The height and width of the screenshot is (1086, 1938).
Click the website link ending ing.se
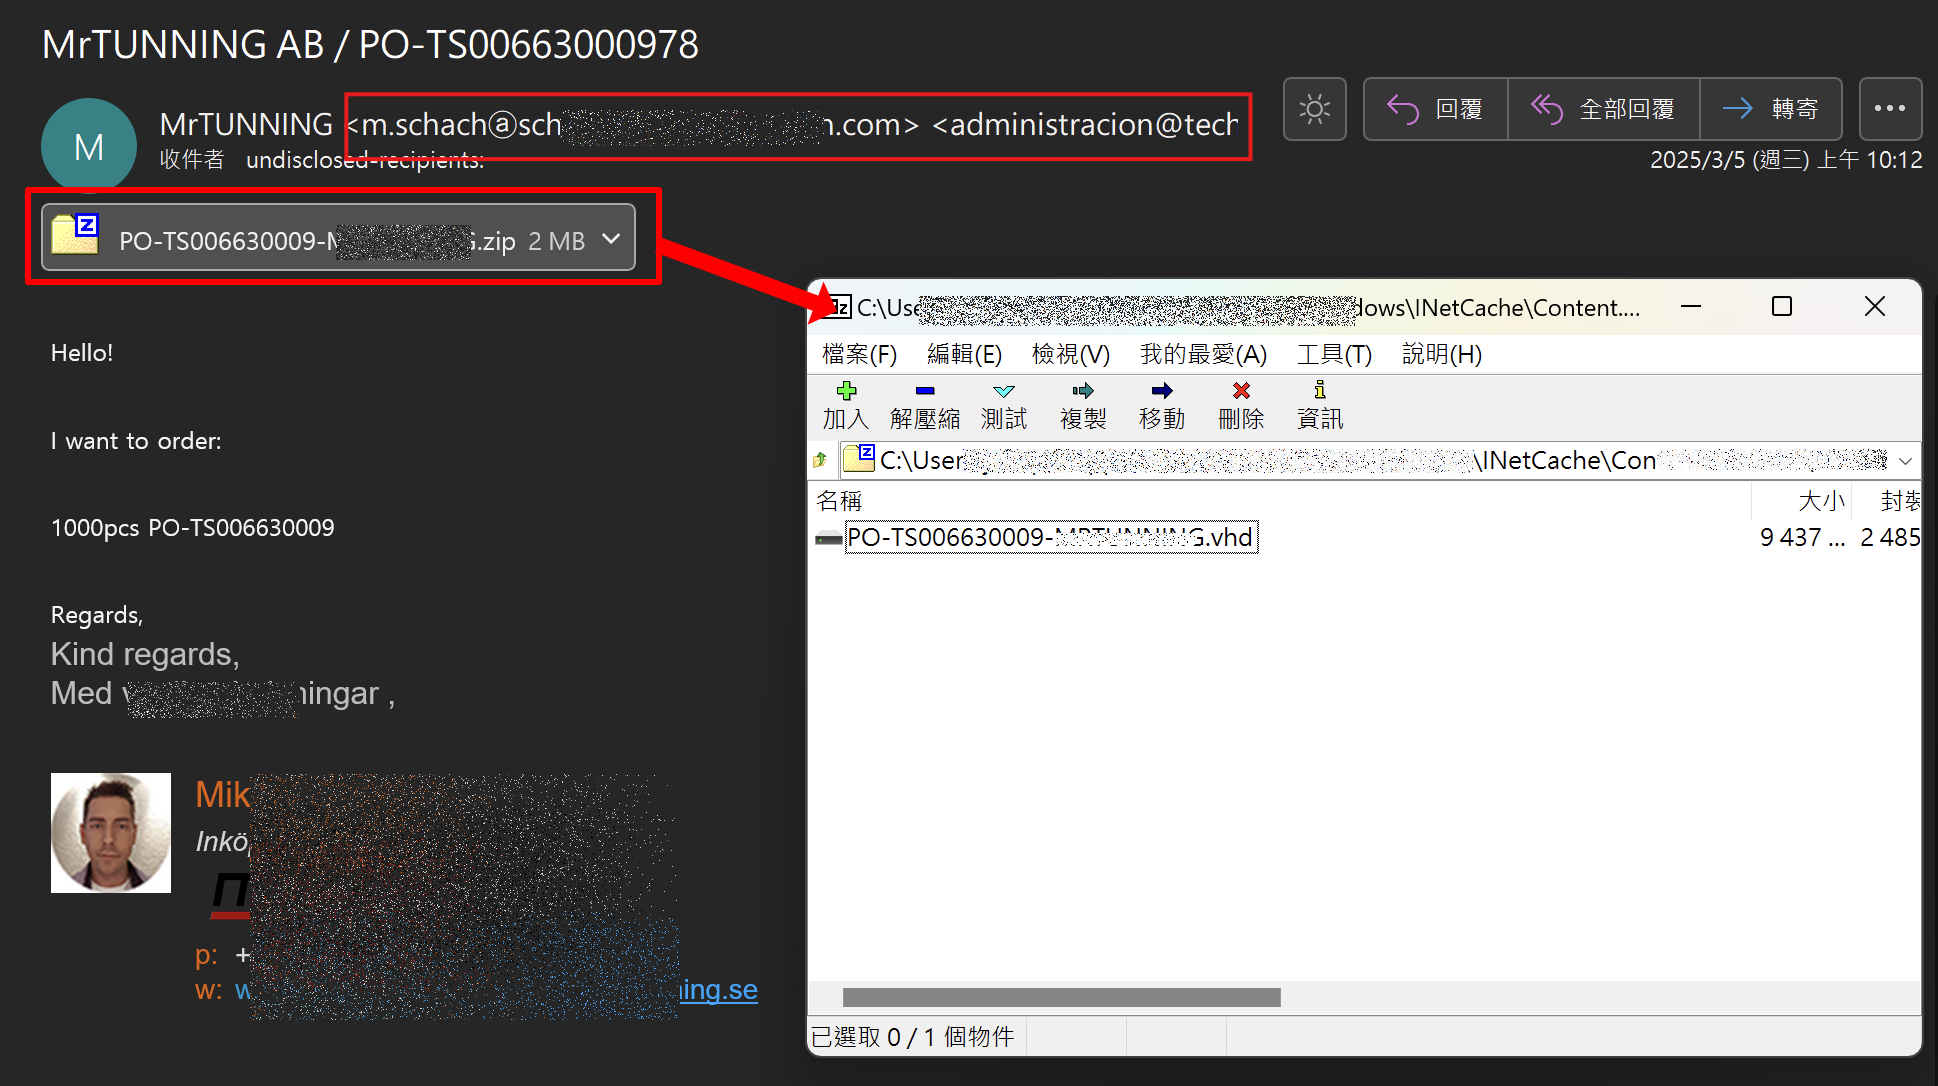(718, 990)
